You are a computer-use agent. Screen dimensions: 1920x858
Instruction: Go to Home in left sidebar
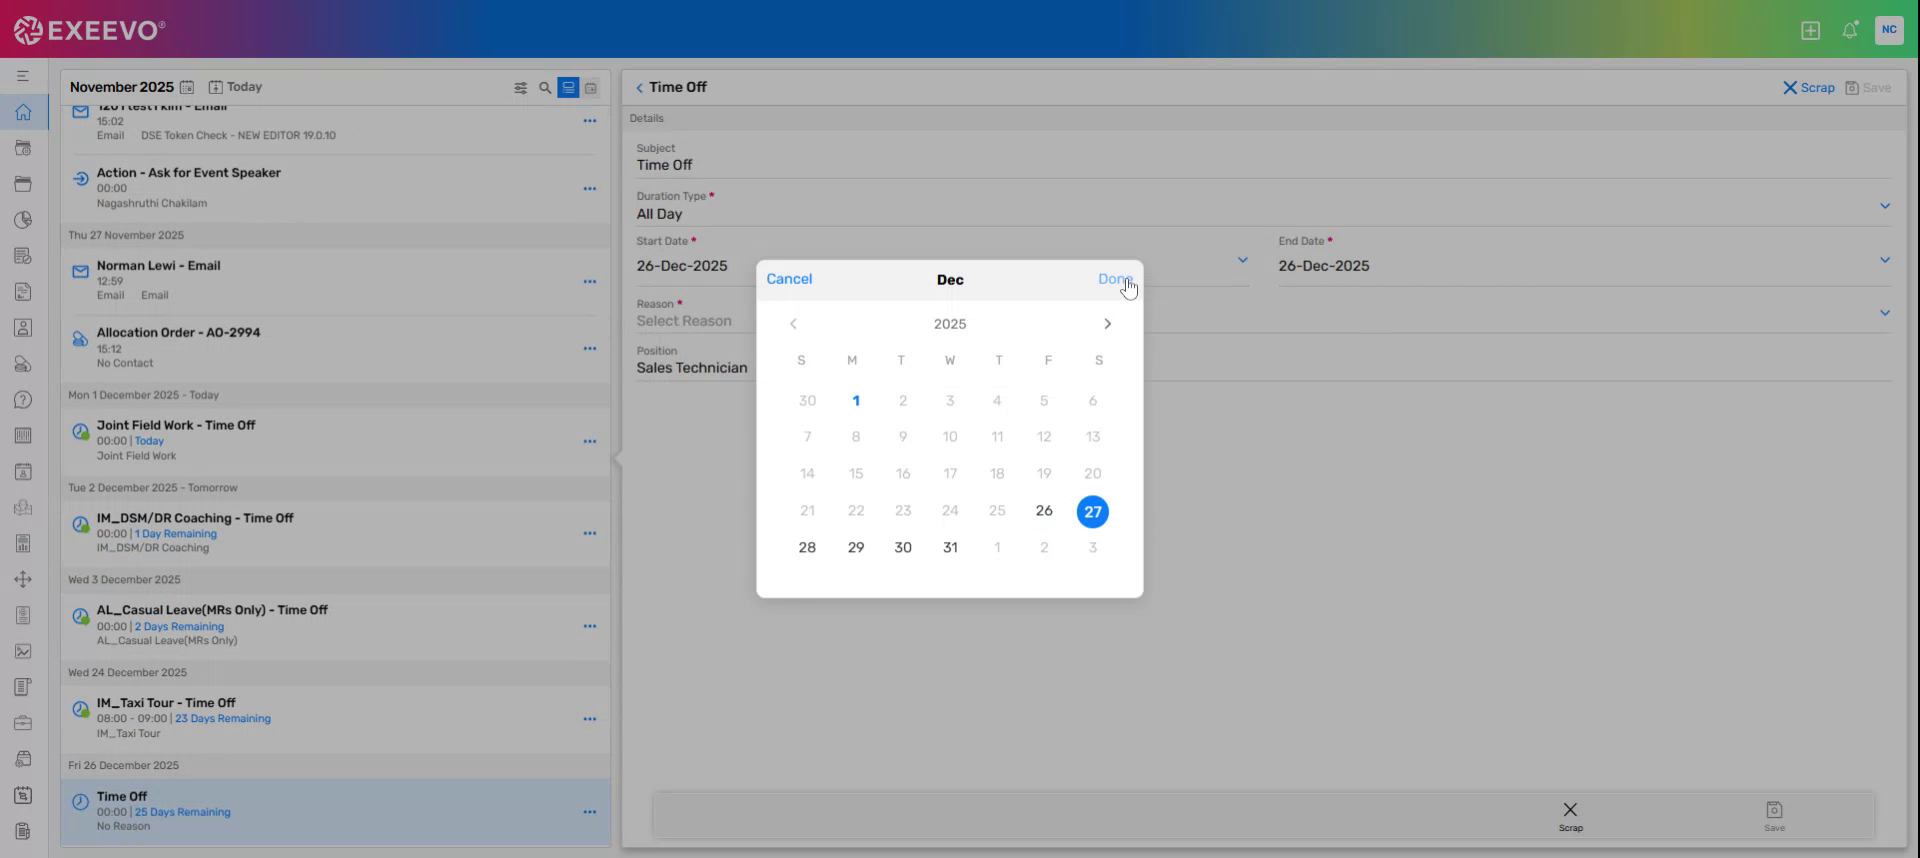coord(23,112)
